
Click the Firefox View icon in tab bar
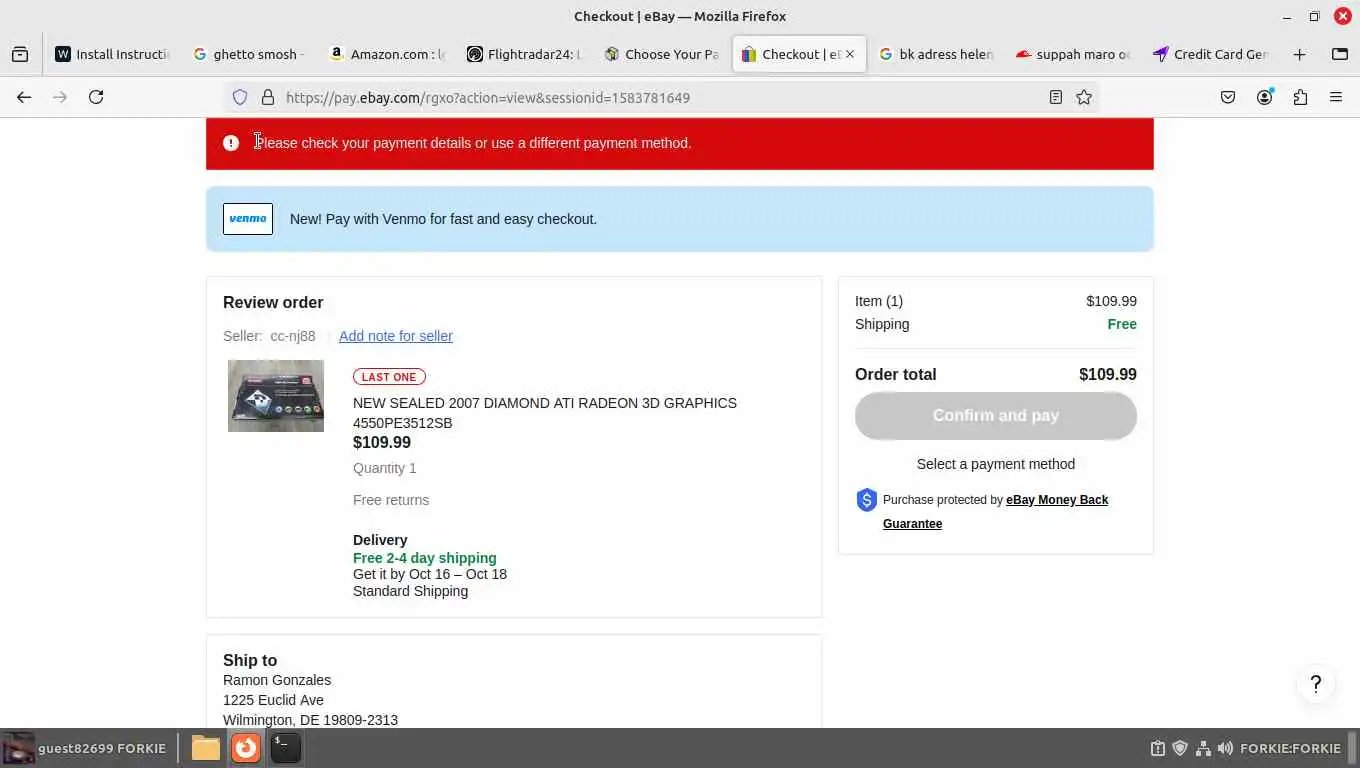20,54
